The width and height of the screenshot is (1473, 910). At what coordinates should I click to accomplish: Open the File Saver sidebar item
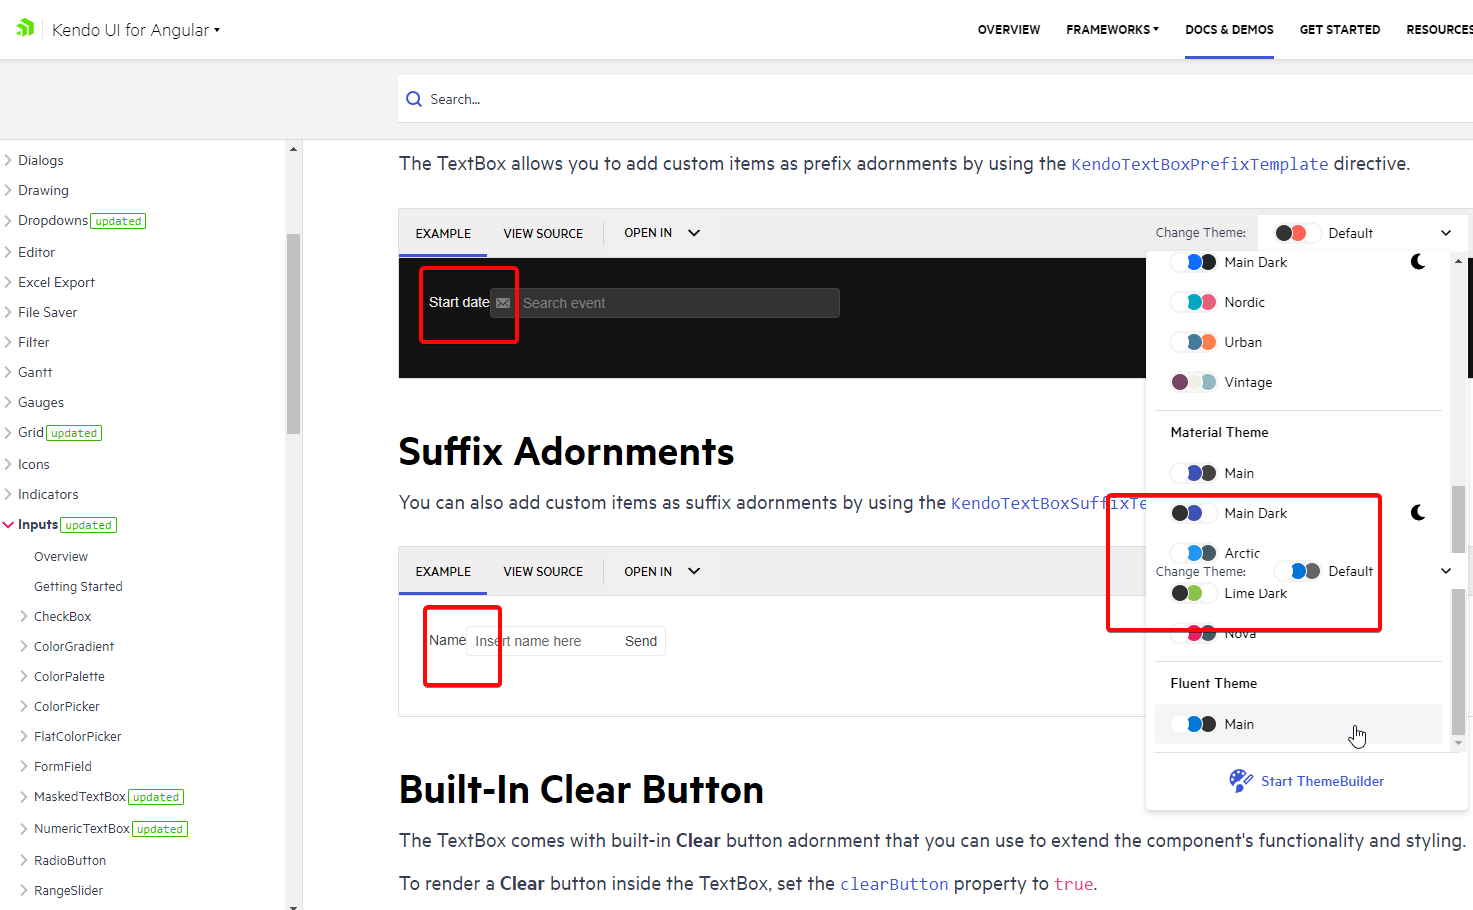(47, 312)
